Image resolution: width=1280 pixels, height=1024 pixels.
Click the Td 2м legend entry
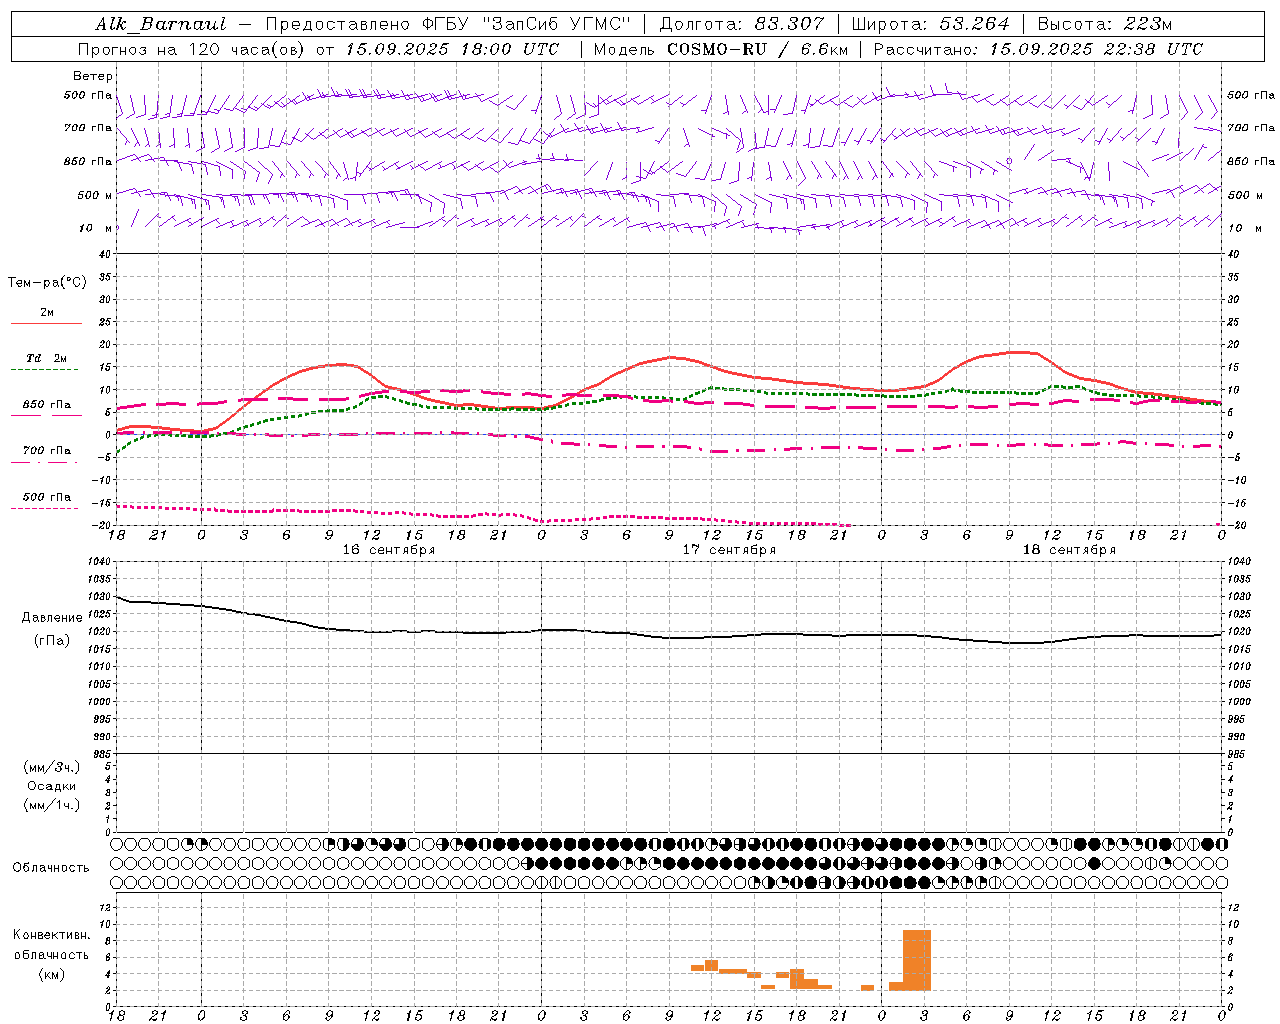coord(47,358)
